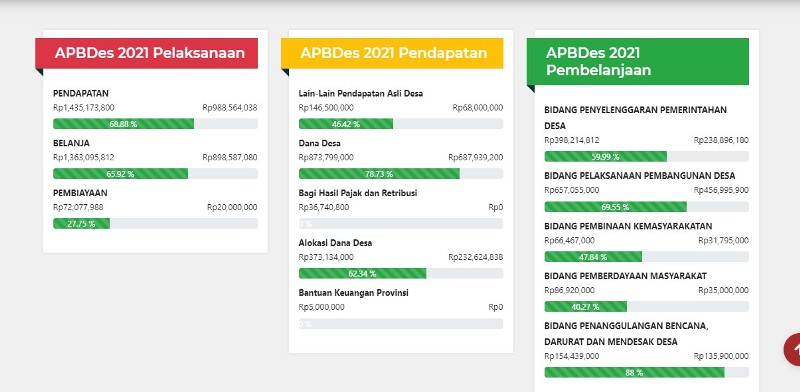Click the amount Rp687,939,200
This screenshot has height=392, width=800.
(x=476, y=158)
